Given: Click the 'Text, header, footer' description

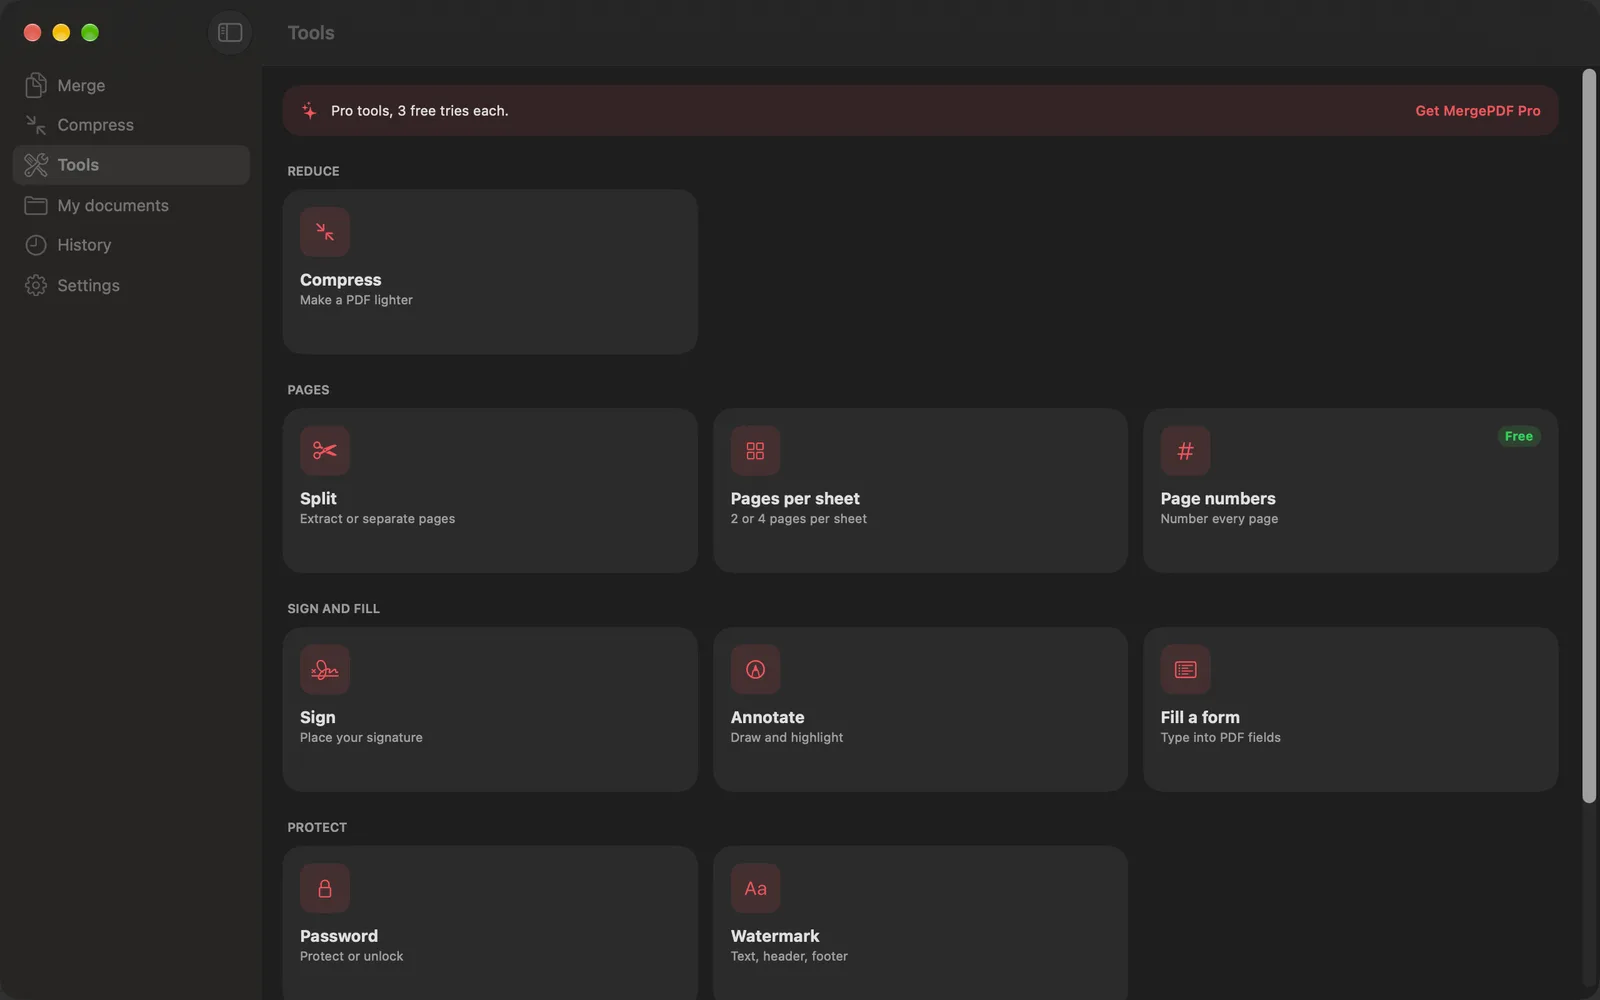Looking at the screenshot, I should coord(789,956).
